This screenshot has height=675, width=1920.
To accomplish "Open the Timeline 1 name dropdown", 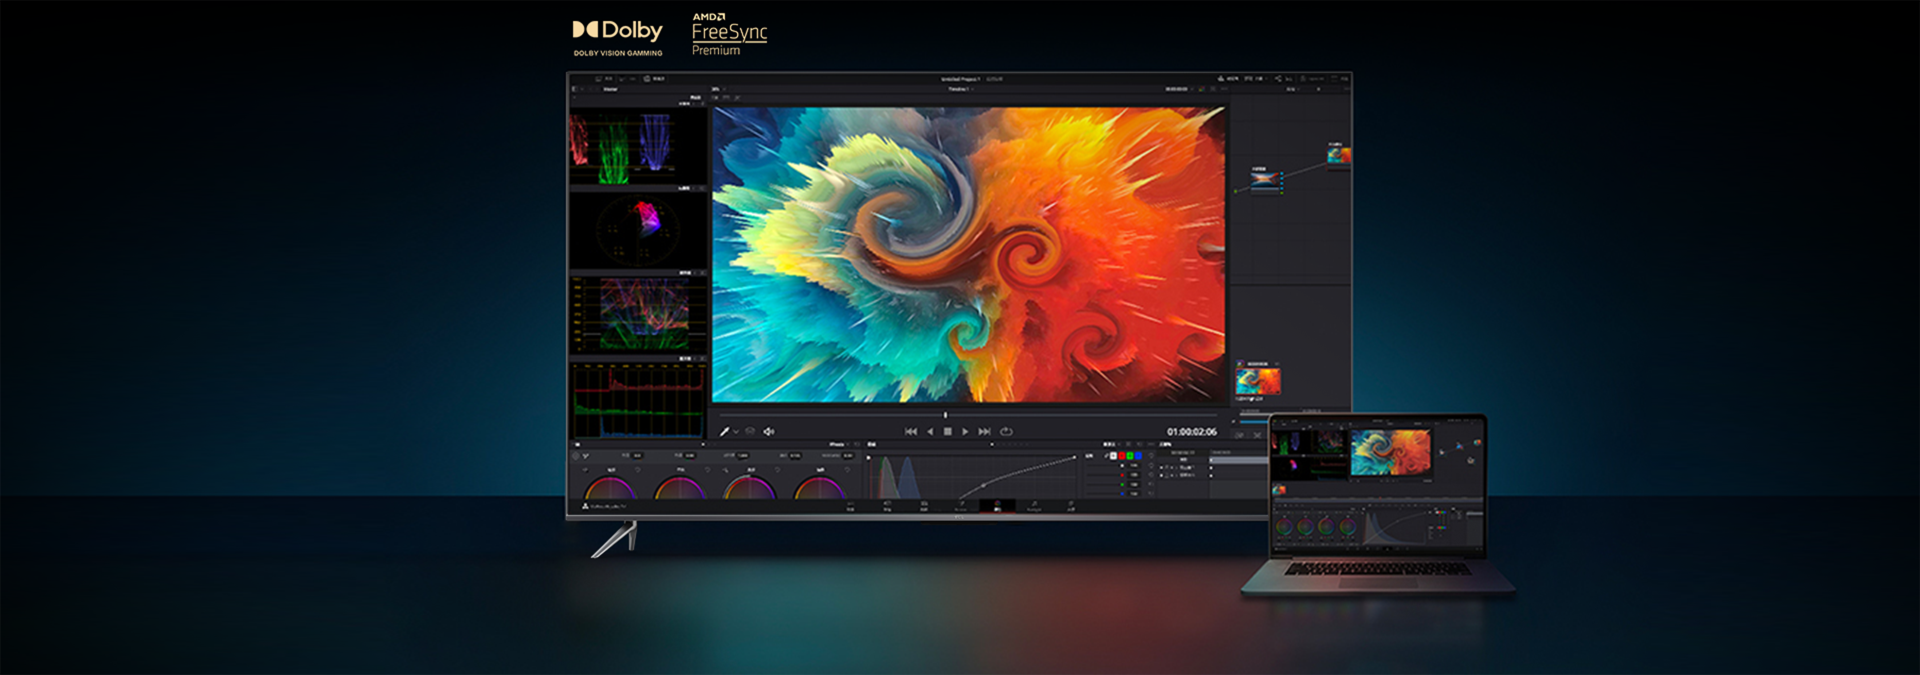I will [x=960, y=89].
